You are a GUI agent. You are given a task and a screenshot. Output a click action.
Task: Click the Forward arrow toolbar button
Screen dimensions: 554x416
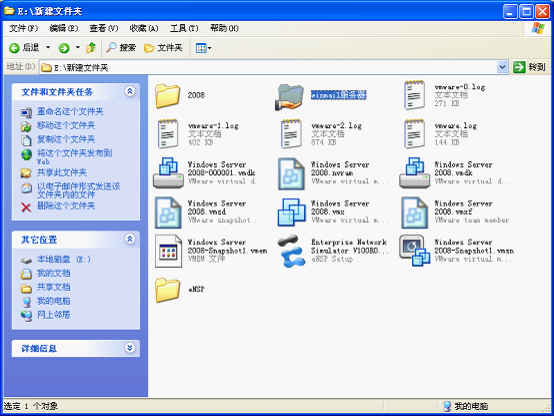pyautogui.click(x=64, y=48)
